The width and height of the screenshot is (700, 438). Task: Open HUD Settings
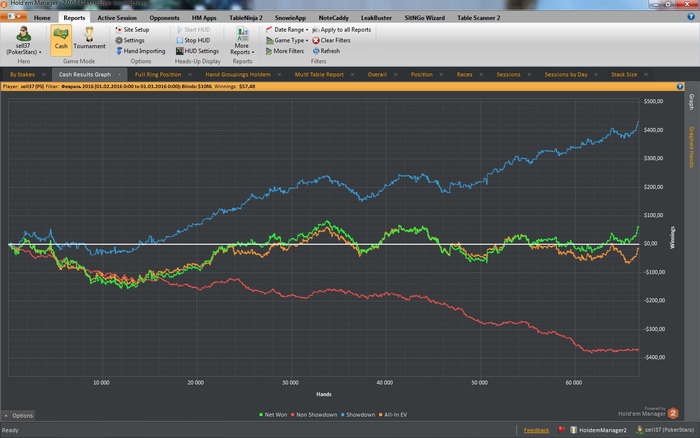(x=197, y=51)
